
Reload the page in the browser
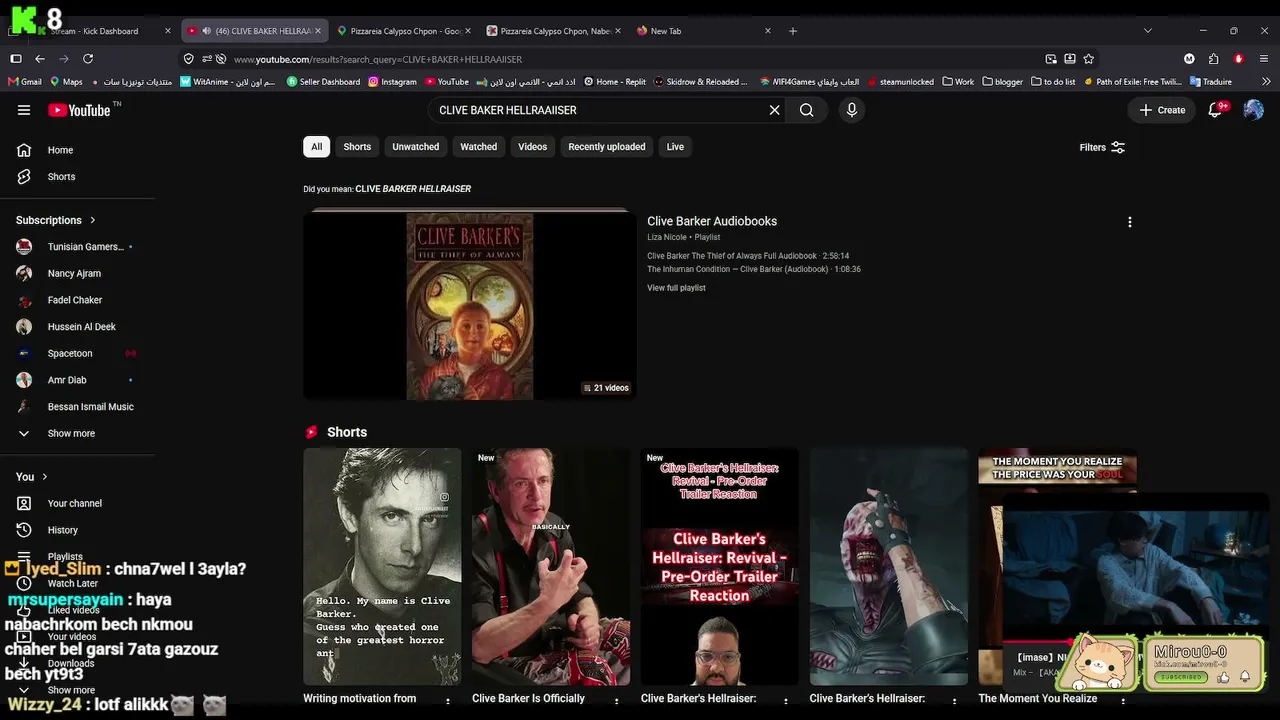pos(88,59)
